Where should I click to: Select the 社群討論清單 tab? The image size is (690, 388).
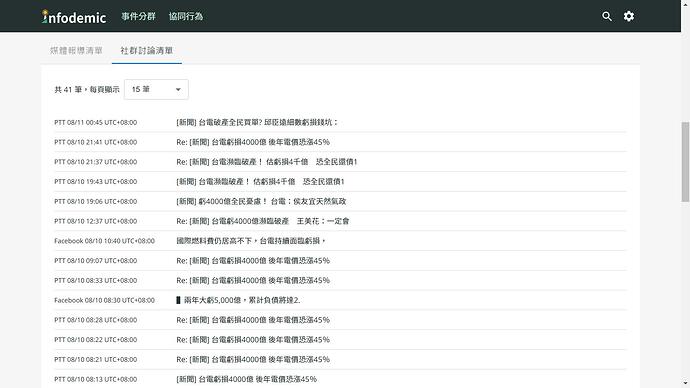[147, 51]
